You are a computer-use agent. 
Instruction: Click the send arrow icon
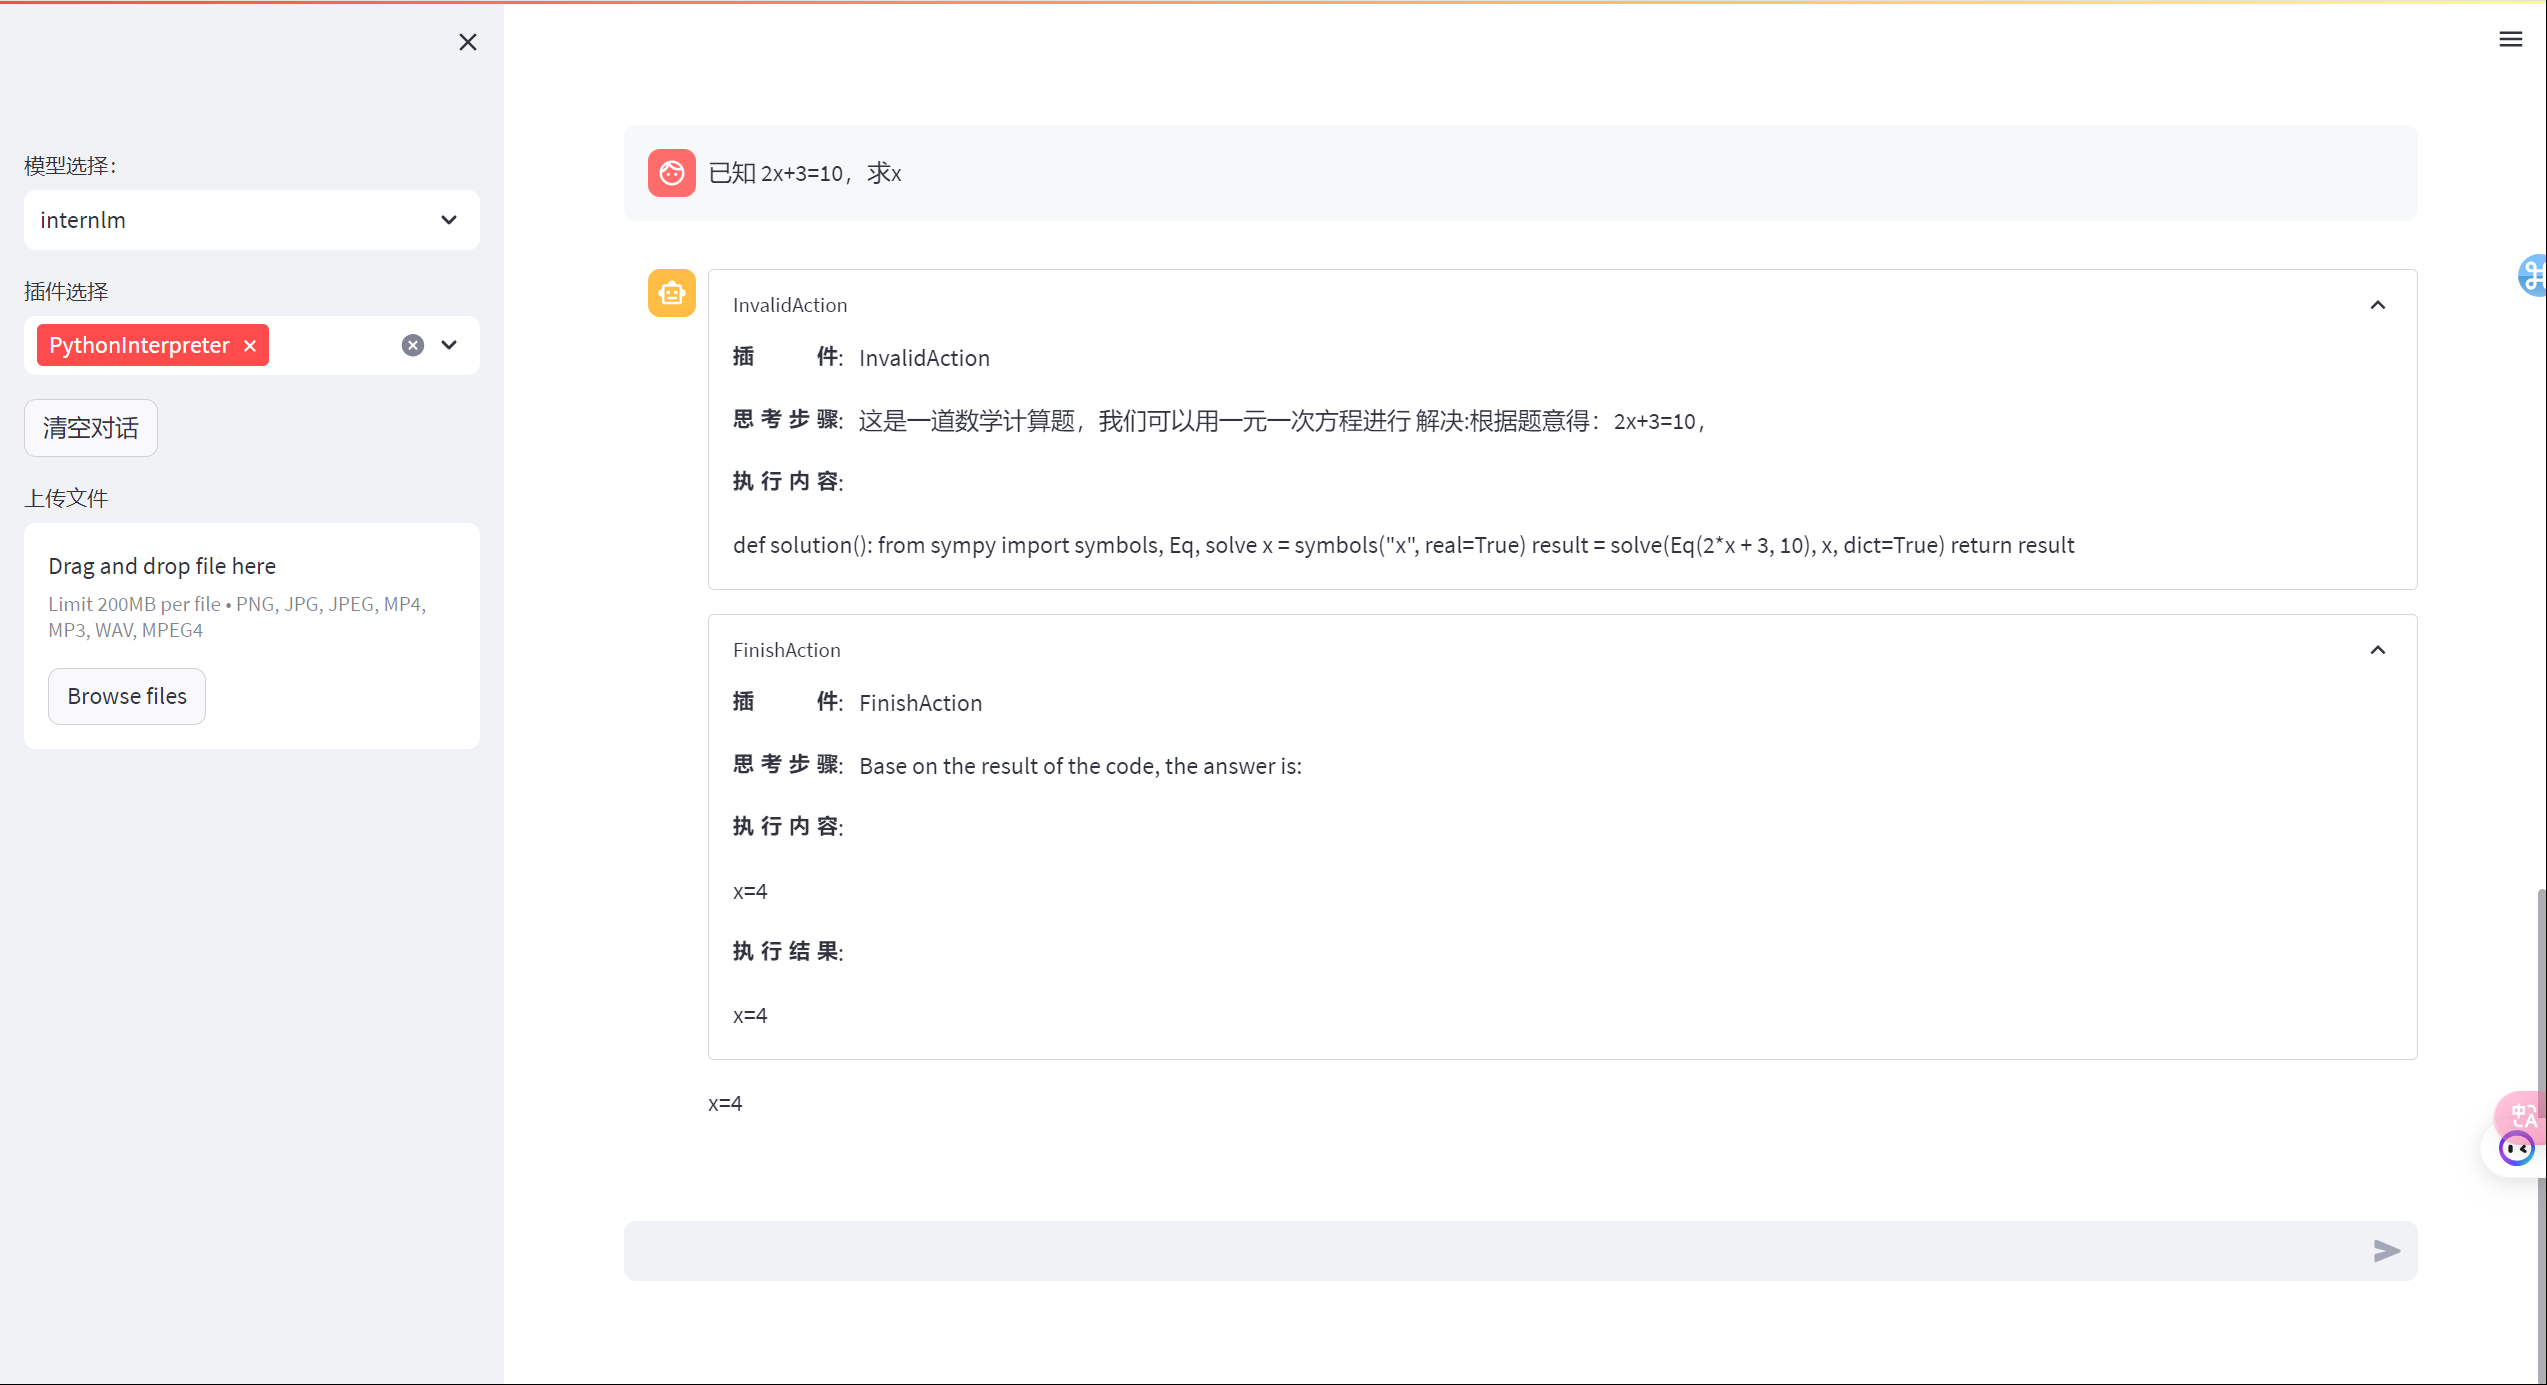click(2386, 1251)
